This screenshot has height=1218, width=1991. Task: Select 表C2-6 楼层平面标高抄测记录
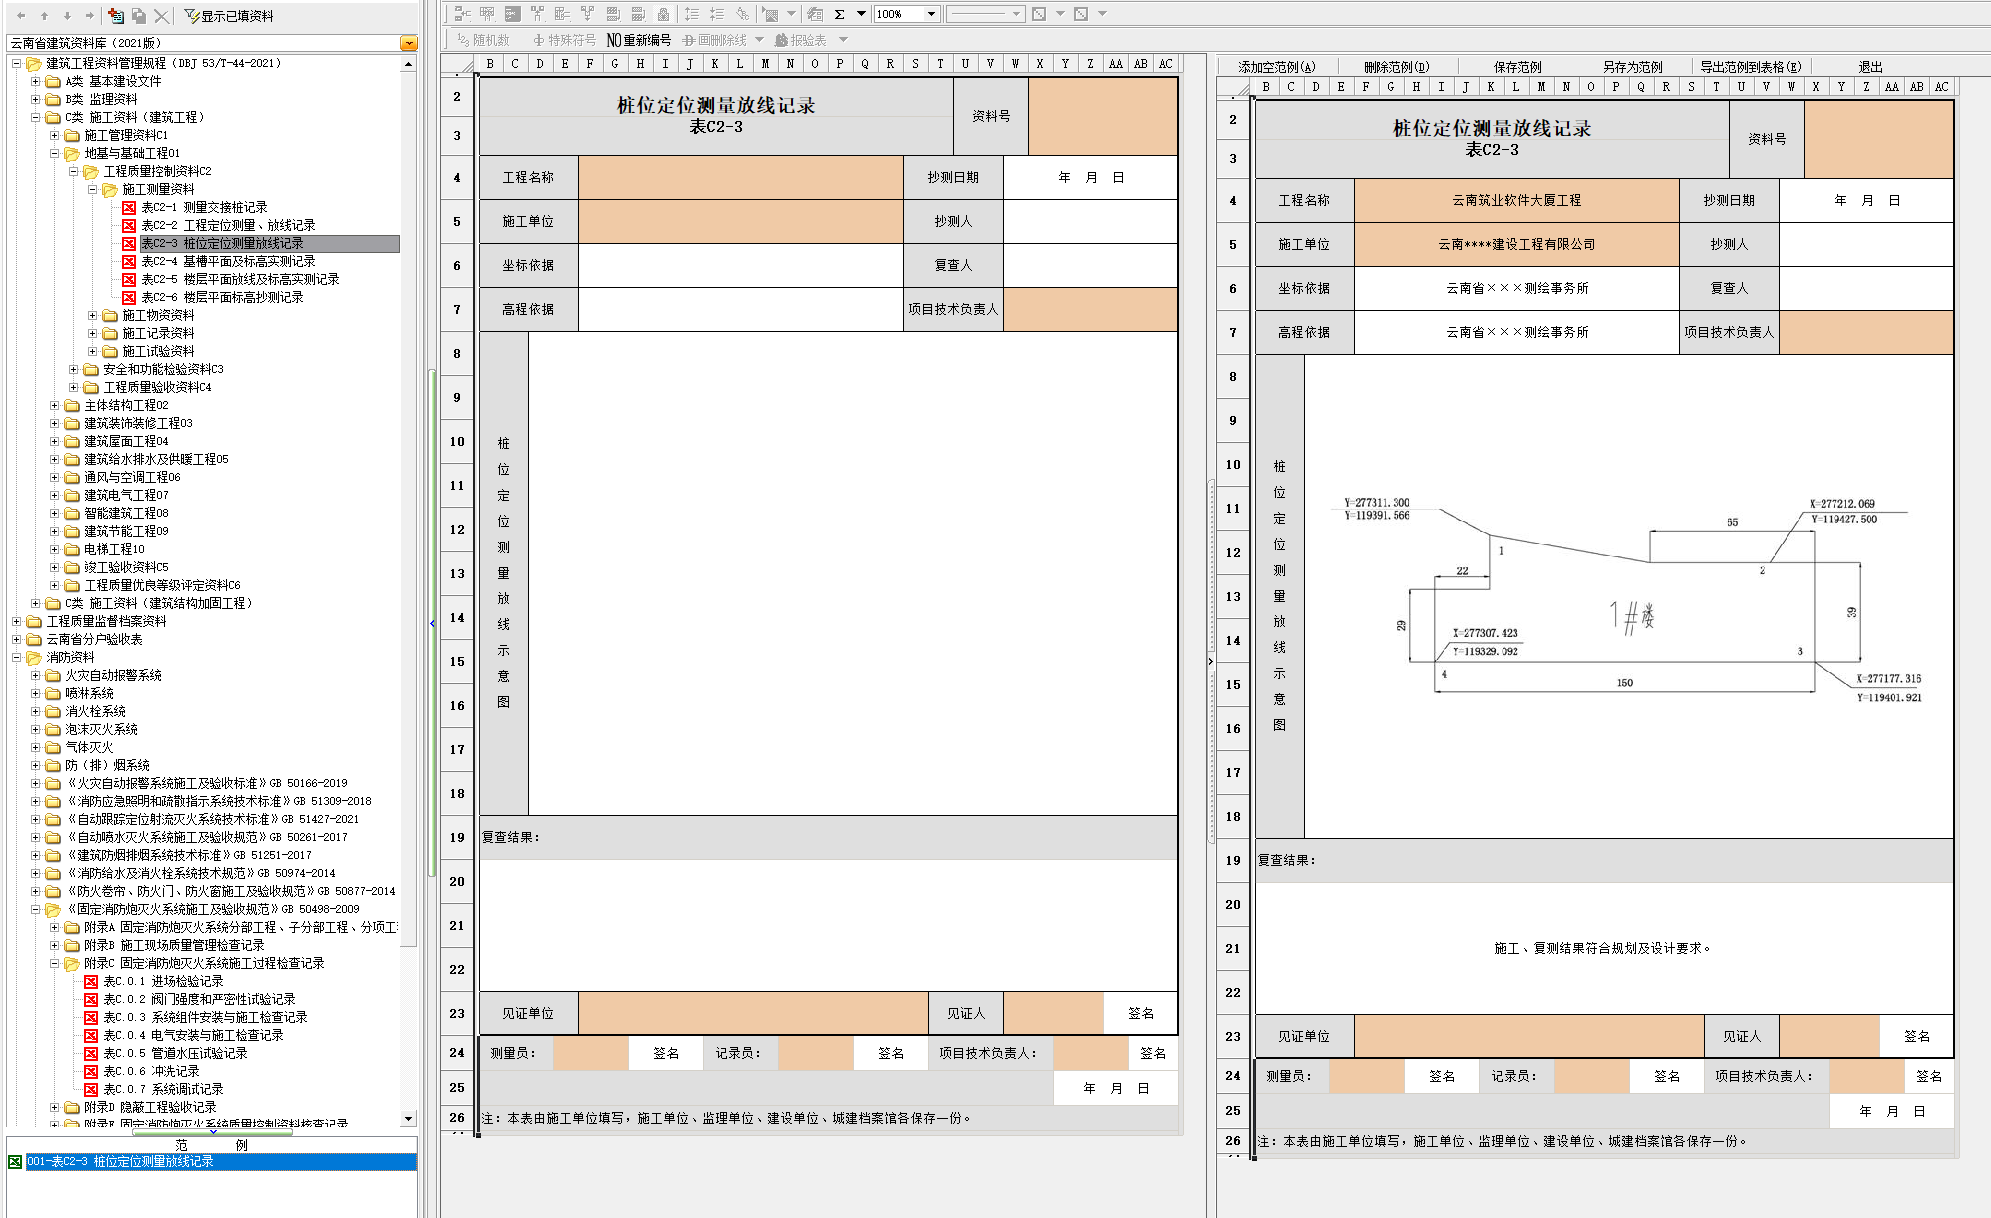(x=222, y=297)
